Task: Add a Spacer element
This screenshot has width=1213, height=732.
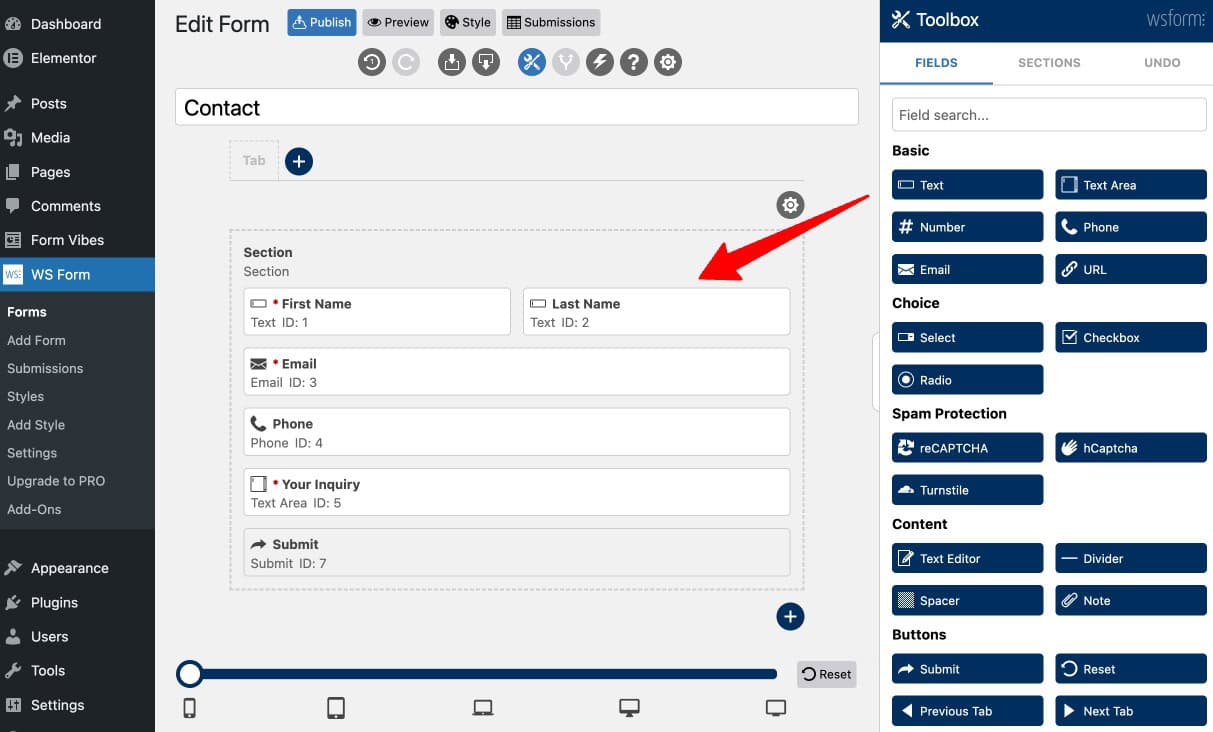Action: [967, 600]
